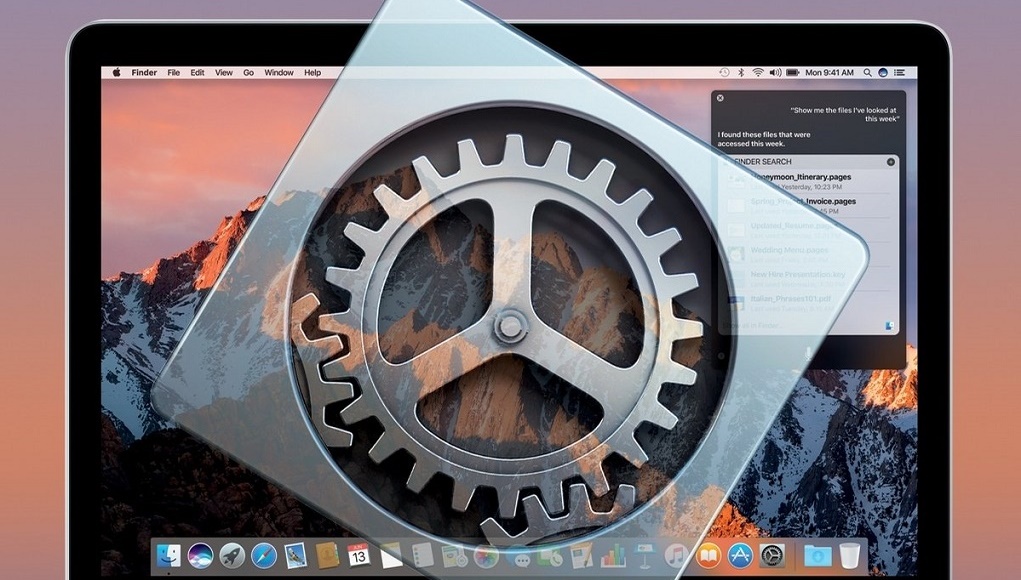
Task: Open System Preferences gear in Dock
Action: tap(772, 556)
